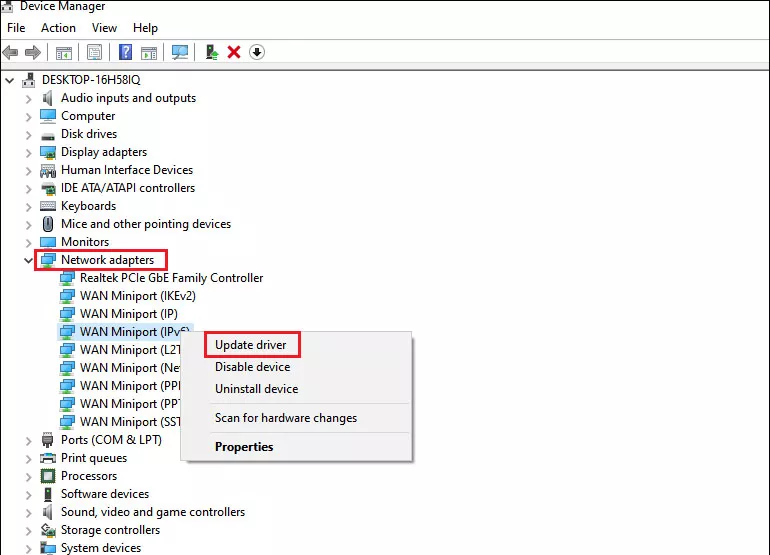Open the Action menu

point(58,28)
